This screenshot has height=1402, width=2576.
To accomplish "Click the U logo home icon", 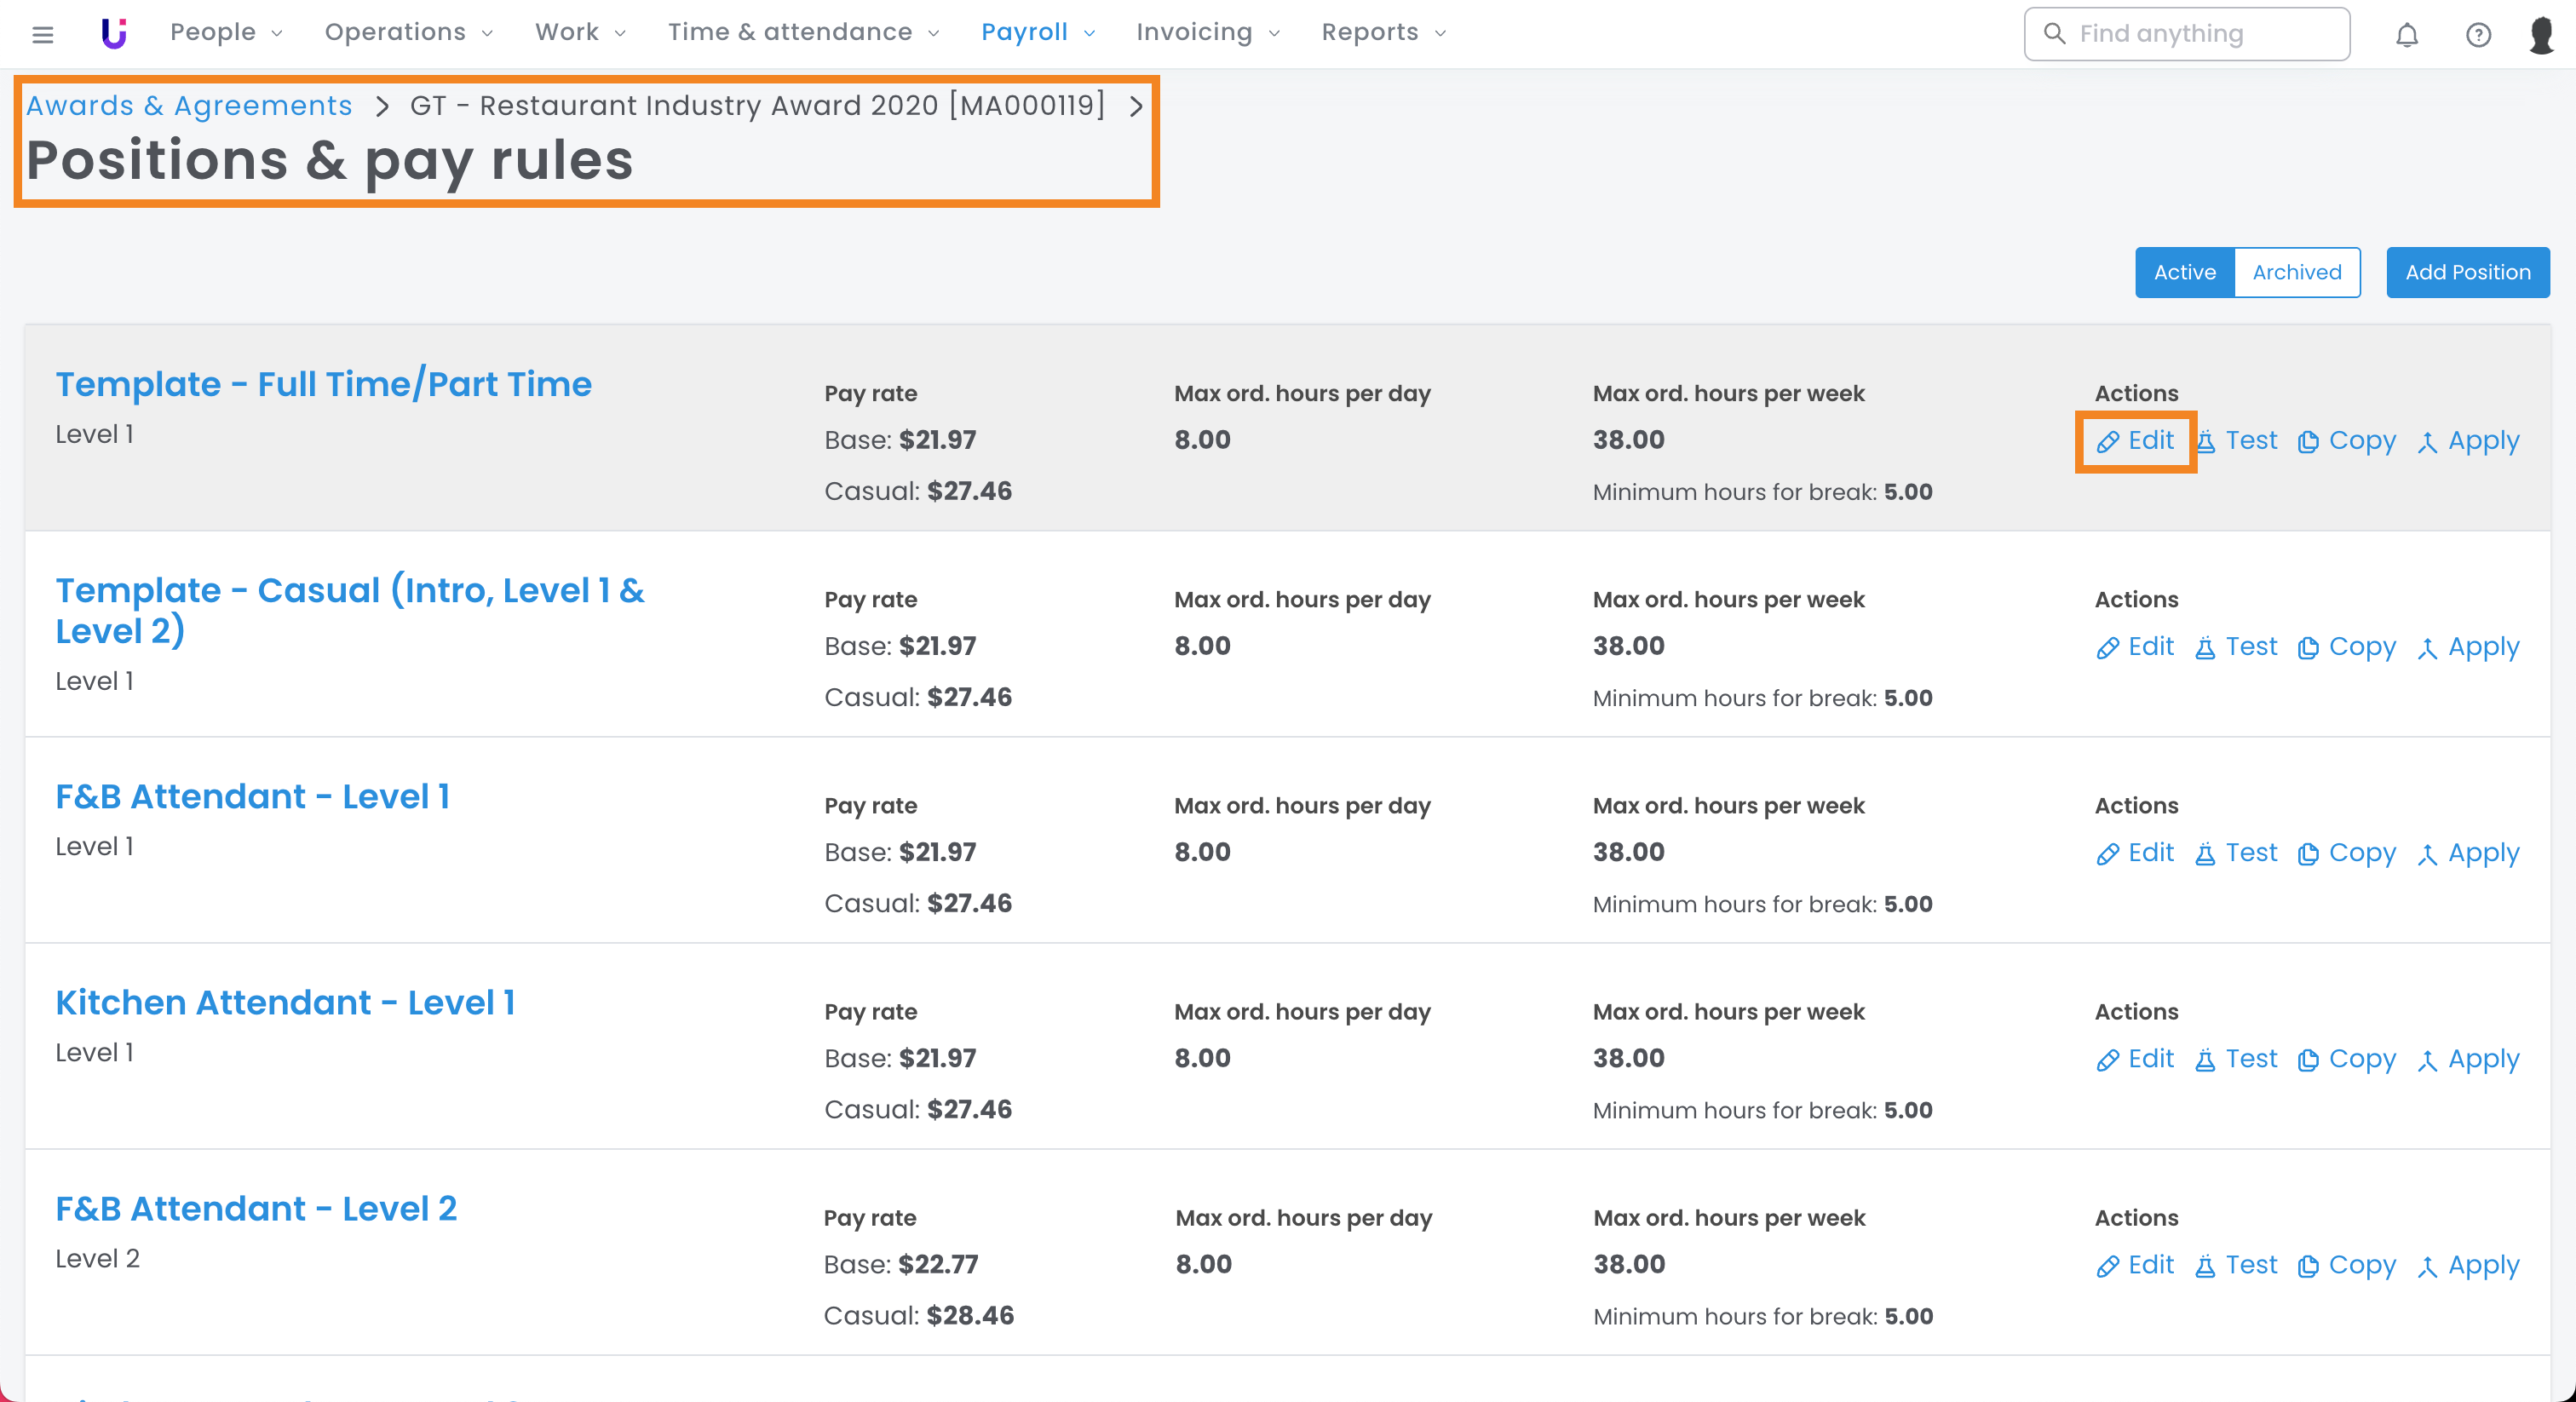I will (x=114, y=33).
